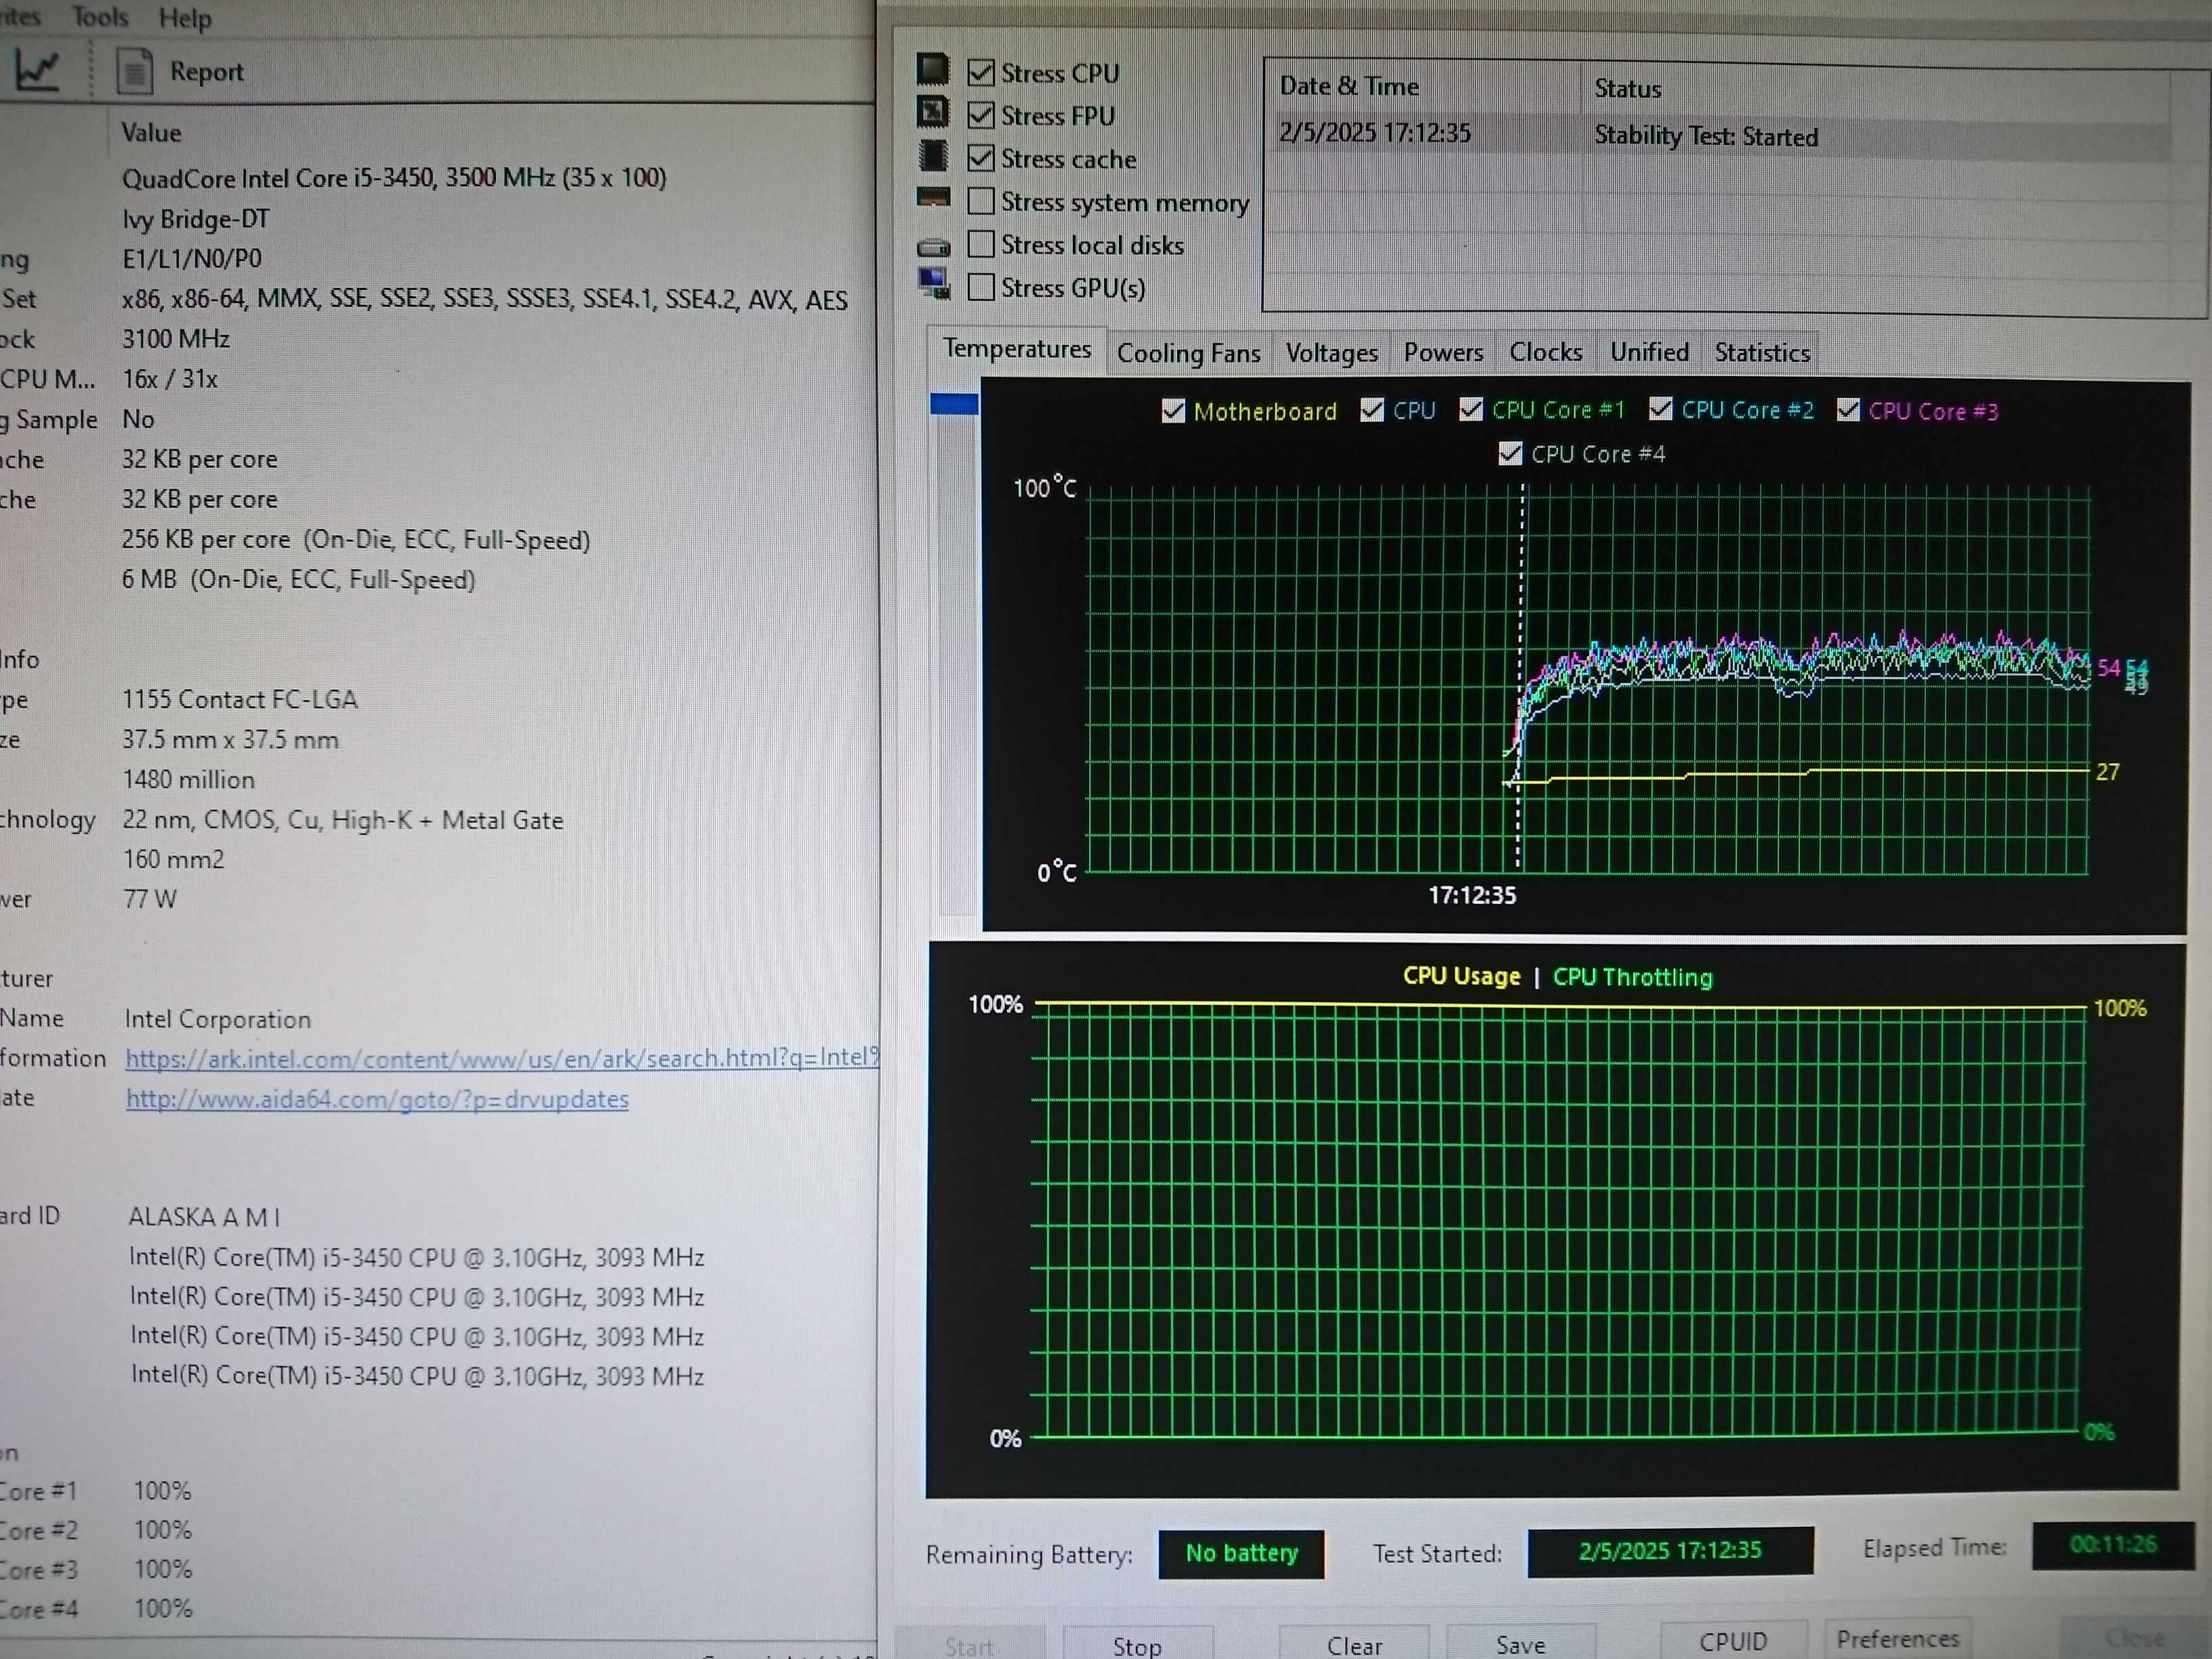Viewport: 2212px width, 1659px height.
Task: Click the blue sensor selector bar beside graph
Action: pyautogui.click(x=954, y=404)
